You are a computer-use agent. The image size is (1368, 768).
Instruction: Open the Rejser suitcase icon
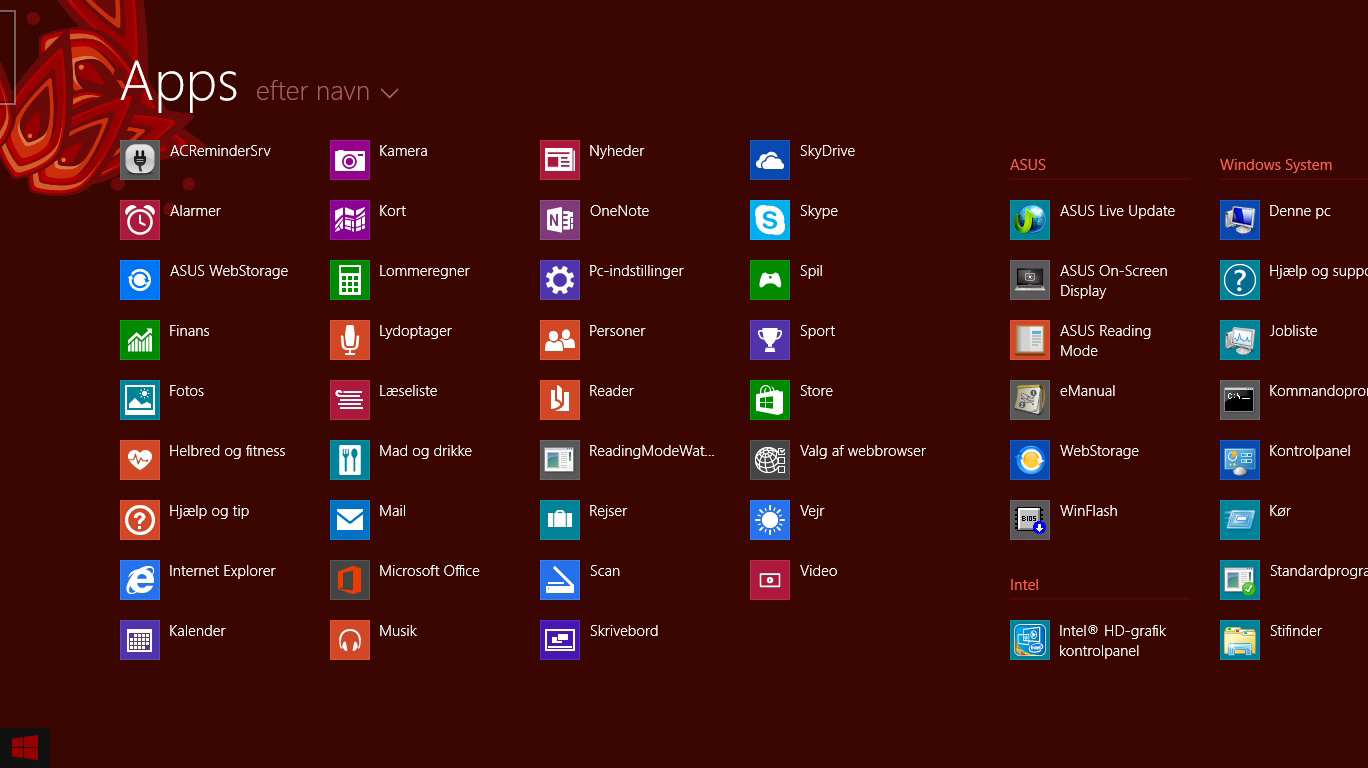(560, 520)
